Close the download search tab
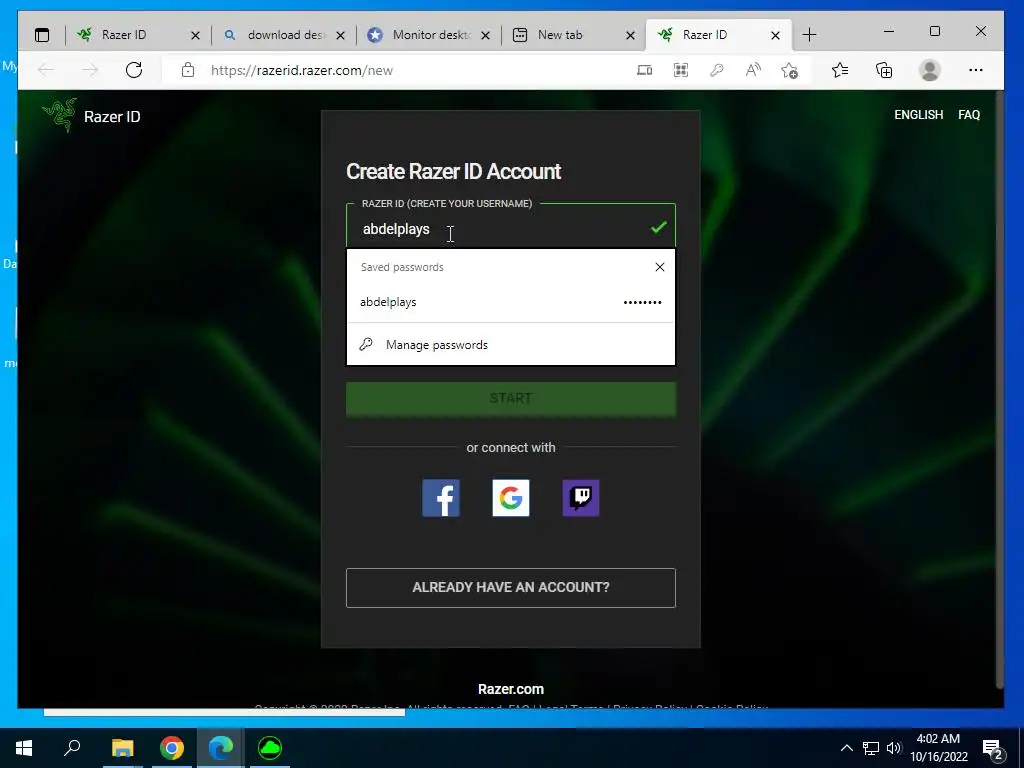 click(x=340, y=35)
